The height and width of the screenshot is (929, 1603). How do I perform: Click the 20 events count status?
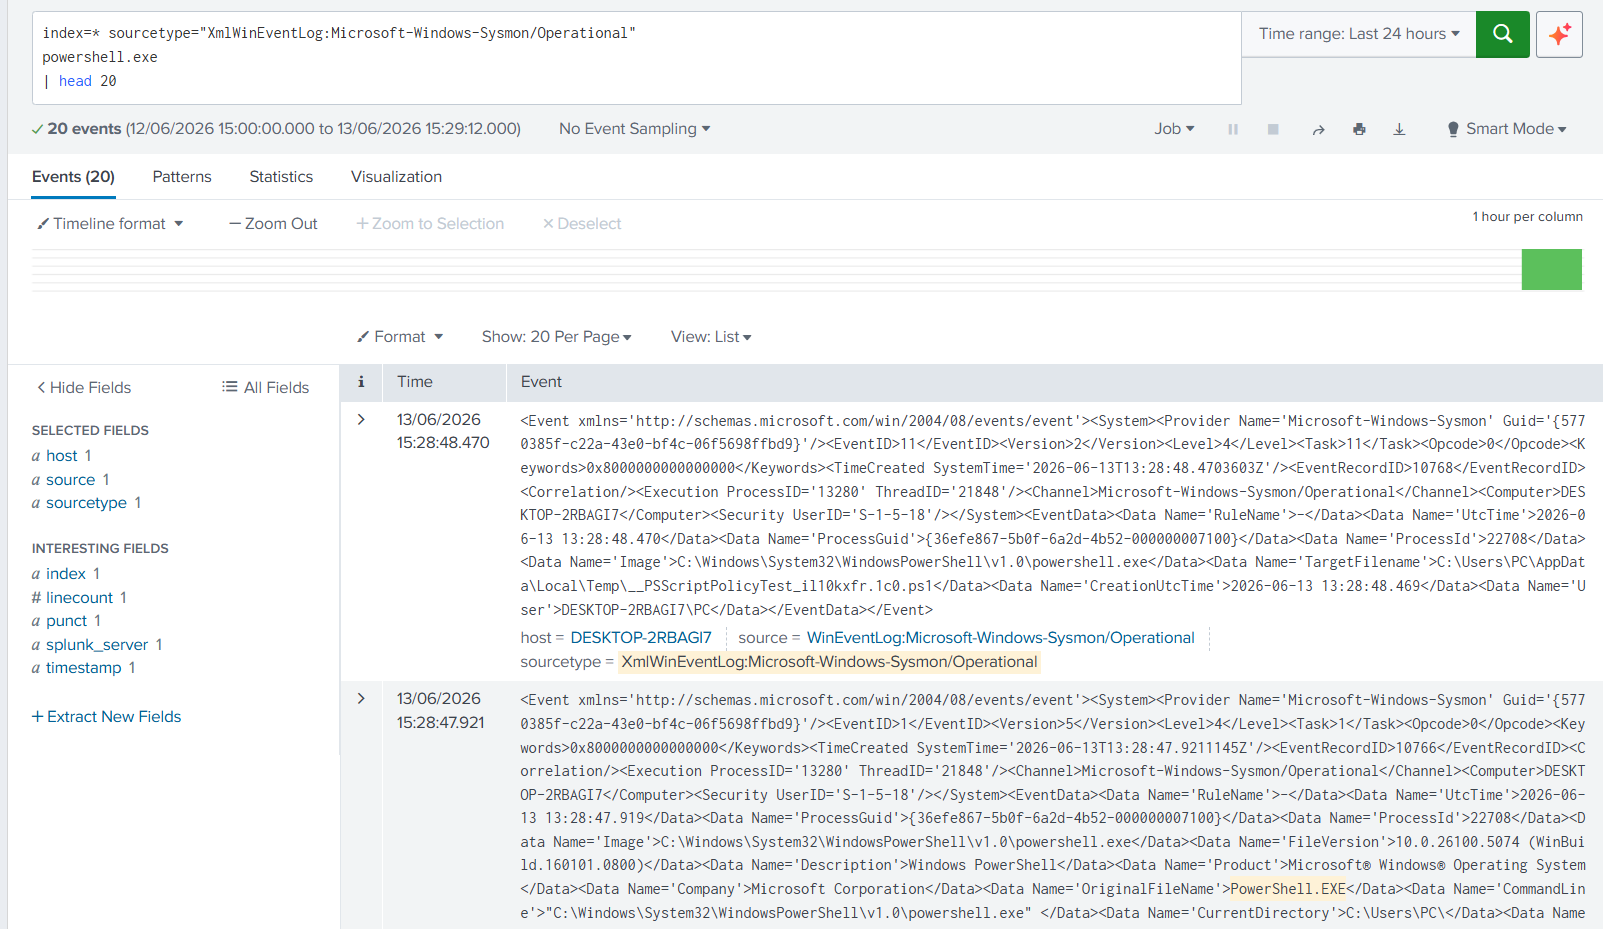[x=84, y=129]
